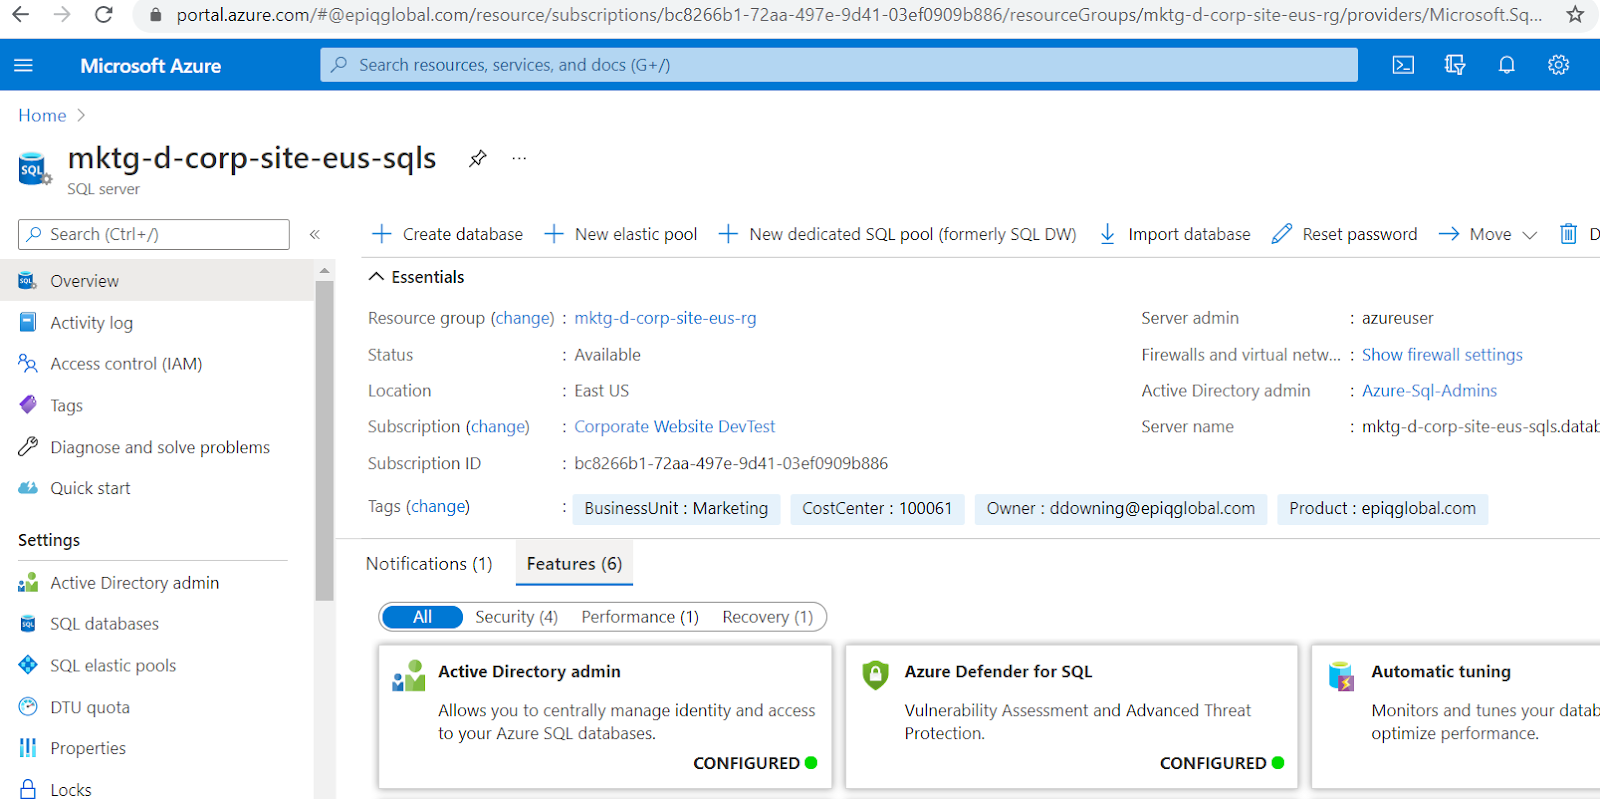Image resolution: width=1600 pixels, height=799 pixels.
Task: Select the All filter pill
Action: pyautogui.click(x=422, y=617)
